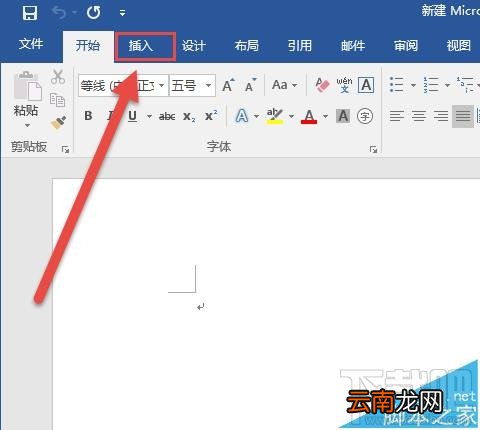Toggle Bold formatting
480x430 pixels.
point(88,116)
